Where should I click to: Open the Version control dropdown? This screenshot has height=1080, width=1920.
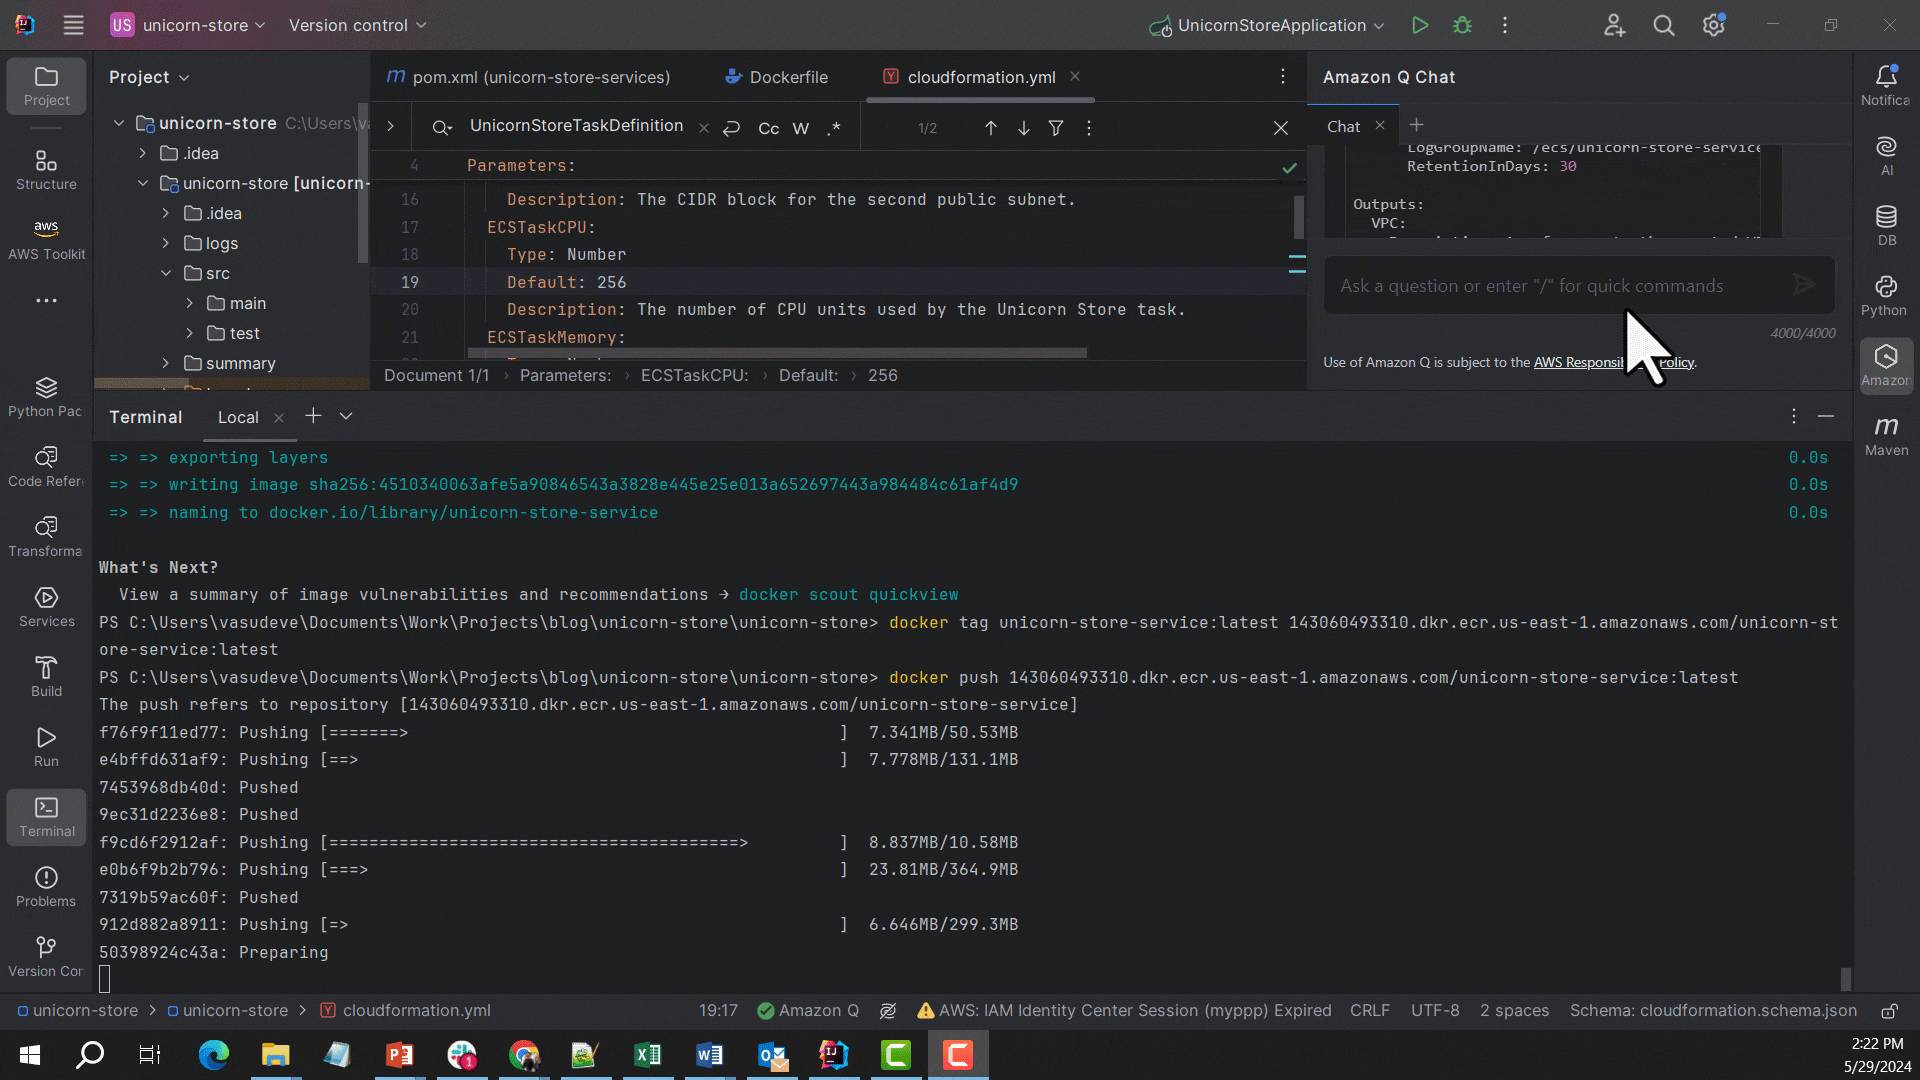tap(356, 25)
